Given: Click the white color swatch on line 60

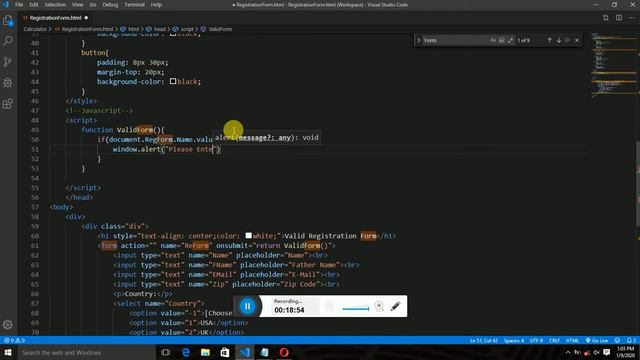Looking at the screenshot, I should (x=249, y=236).
